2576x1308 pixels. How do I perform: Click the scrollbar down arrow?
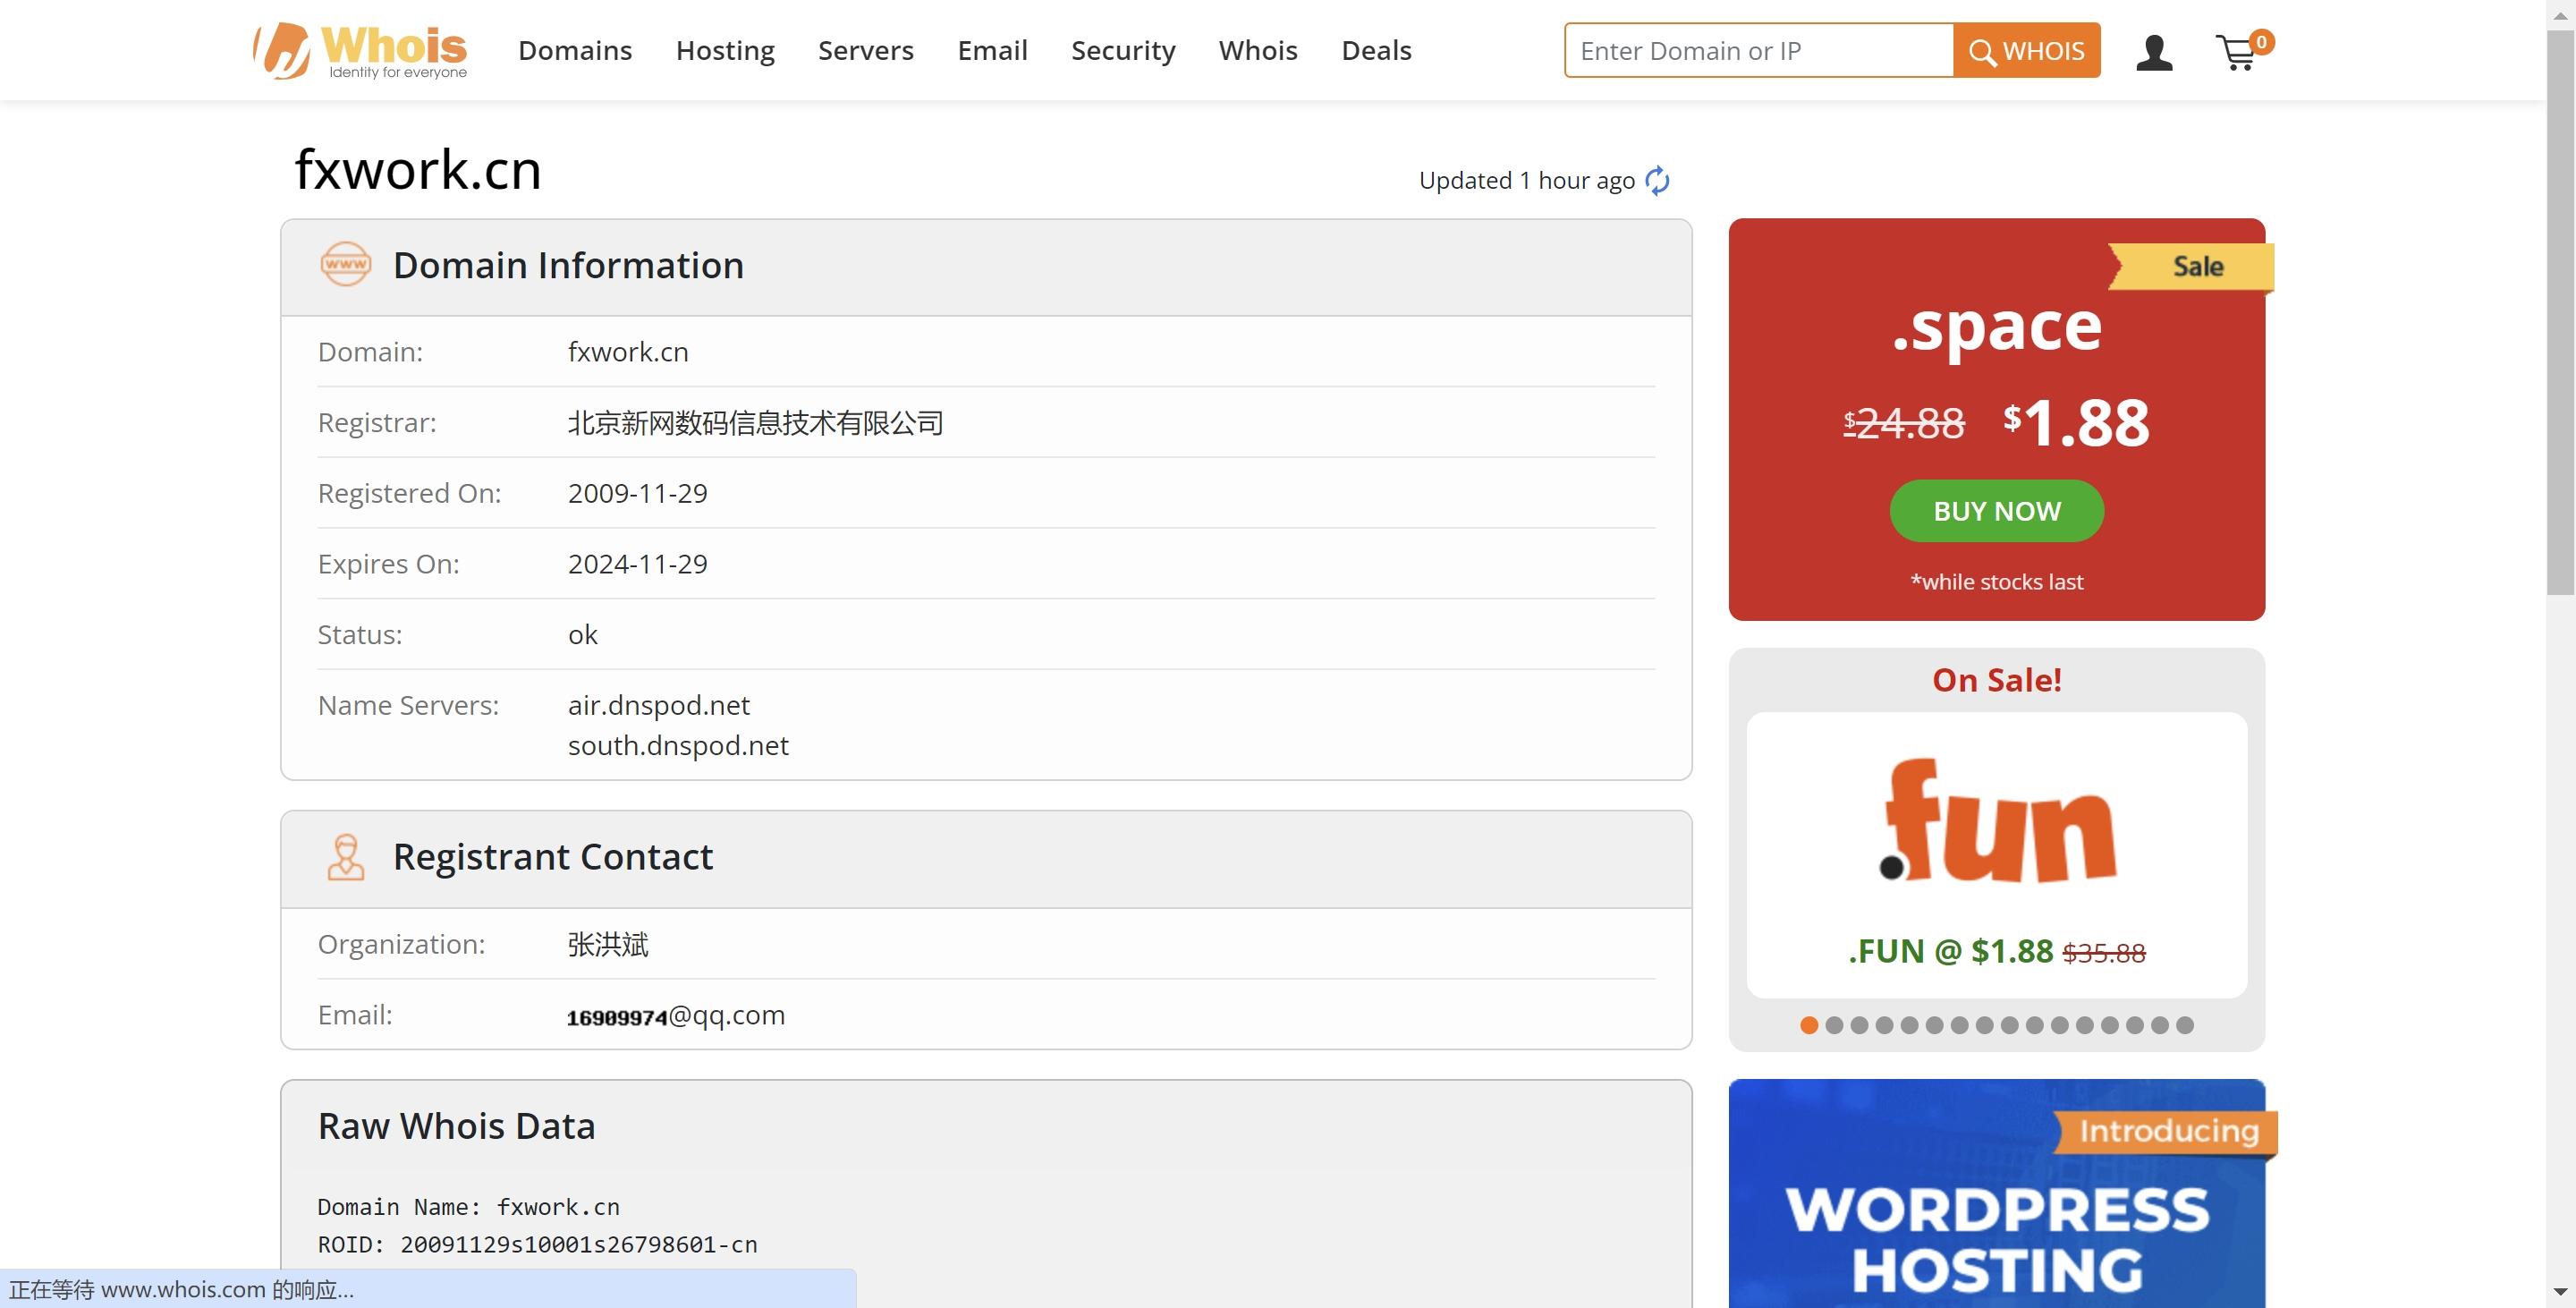[2560, 1292]
